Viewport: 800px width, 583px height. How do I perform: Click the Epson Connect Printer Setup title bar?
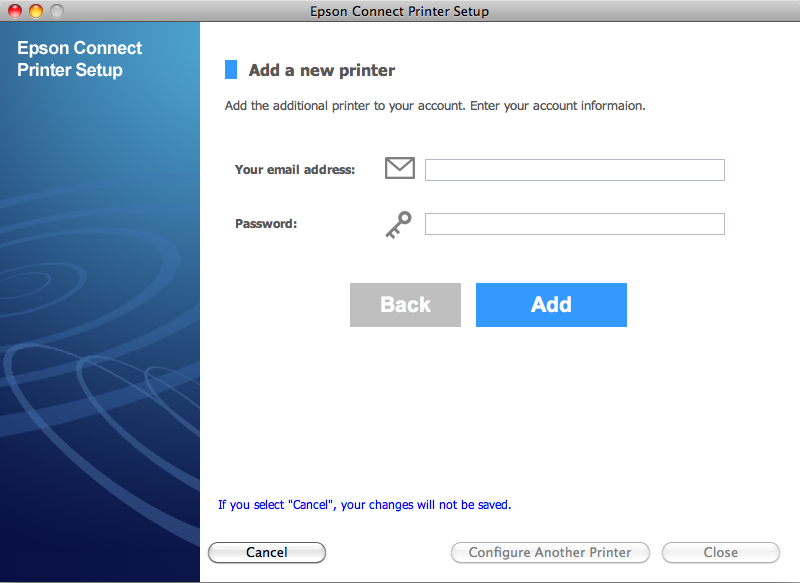[x=400, y=11]
